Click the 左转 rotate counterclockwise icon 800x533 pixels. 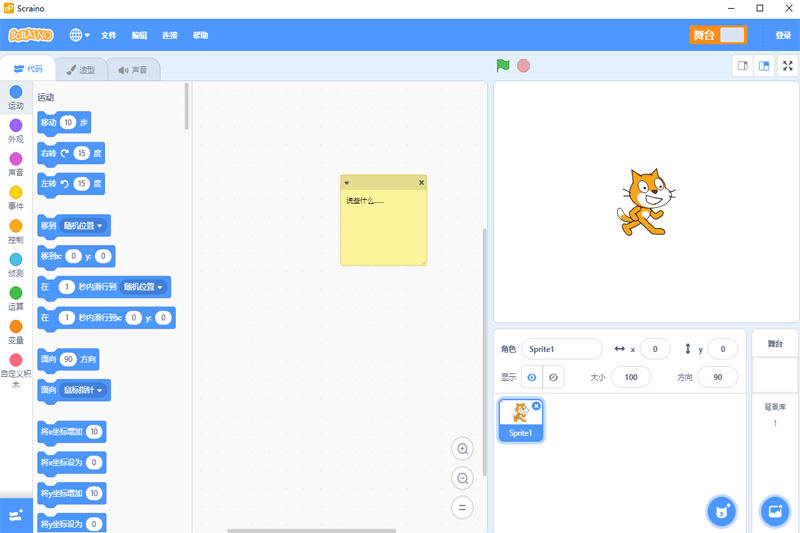[x=65, y=184]
